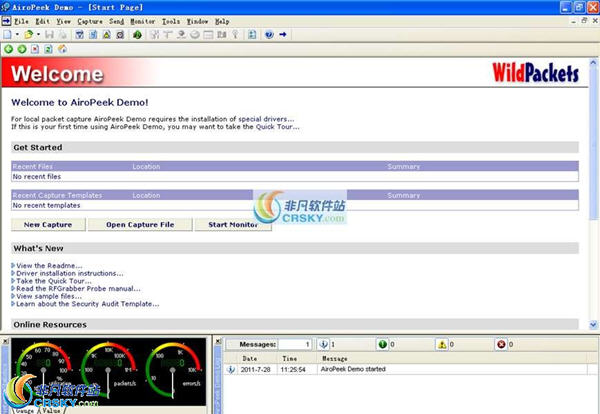Screen dimensions: 600x414
Task: Switch to the Gauge tab
Action: [25, 411]
